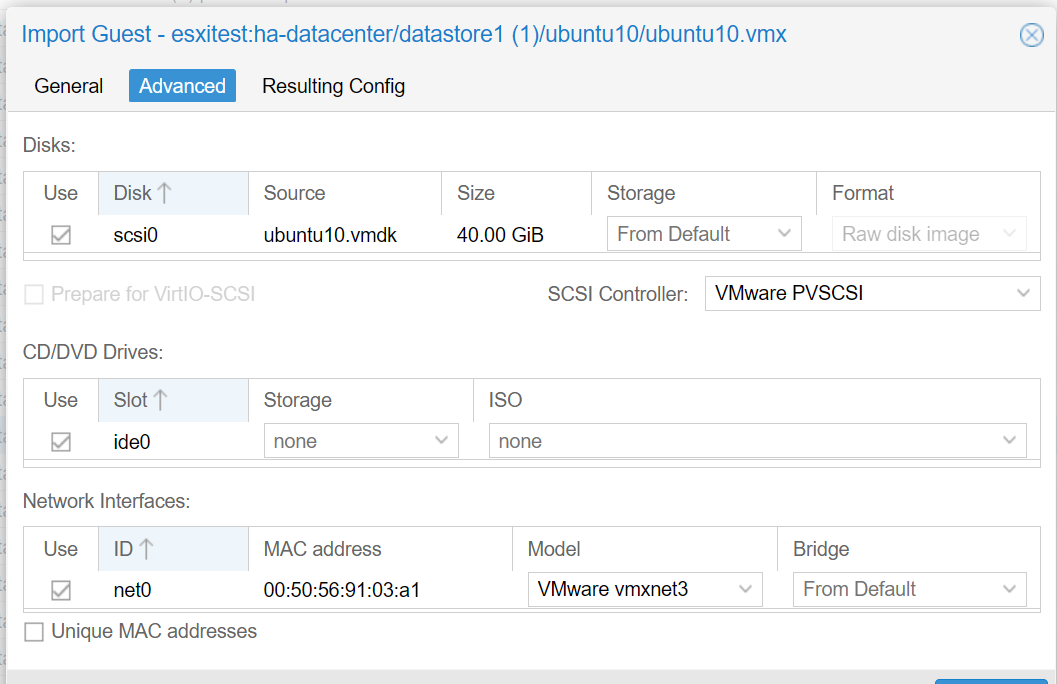
Task: Click the Slot column sort arrow
Action: coord(160,400)
